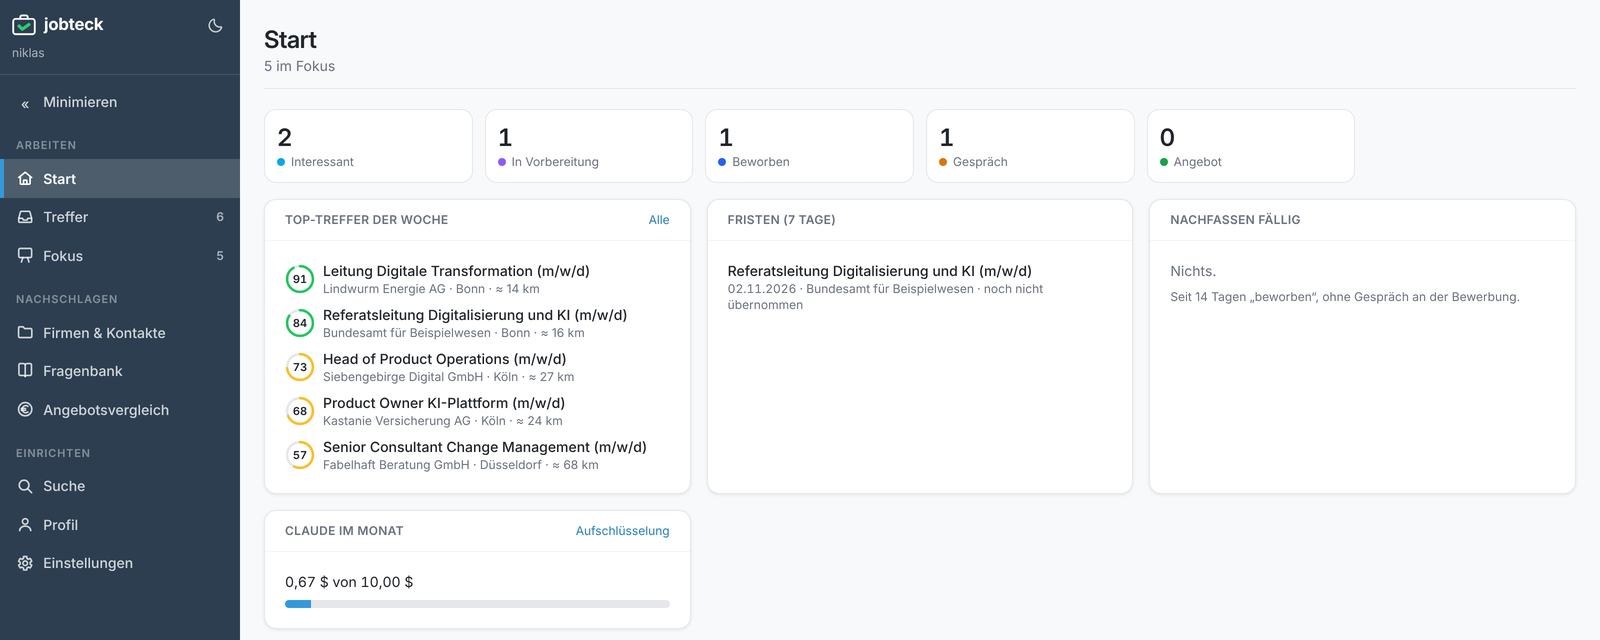Click the Fokus count badge 5
This screenshot has height=640, width=1600.
point(220,256)
